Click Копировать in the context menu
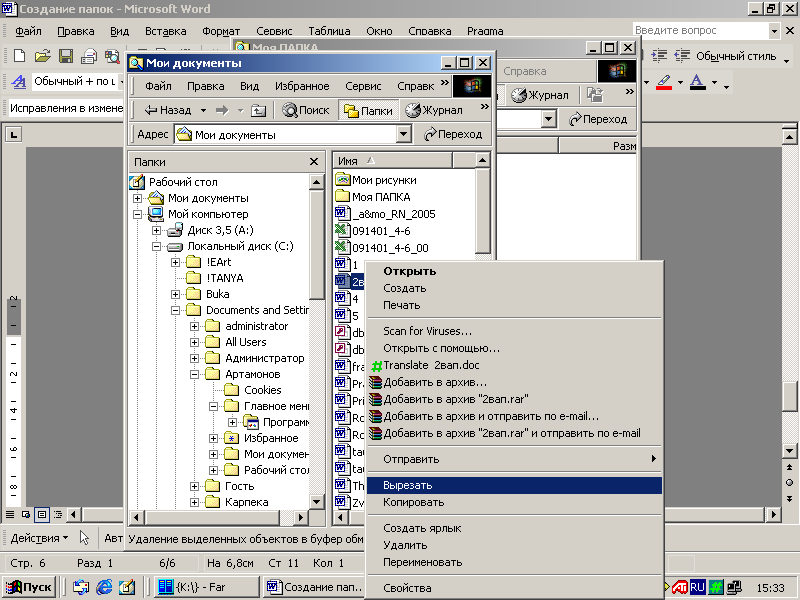The image size is (800, 600). click(514, 502)
